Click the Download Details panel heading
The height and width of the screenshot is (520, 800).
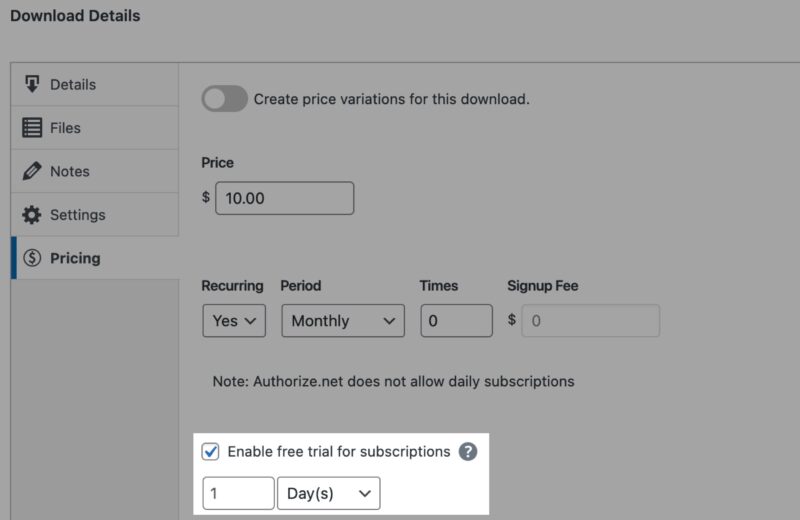[x=75, y=16]
